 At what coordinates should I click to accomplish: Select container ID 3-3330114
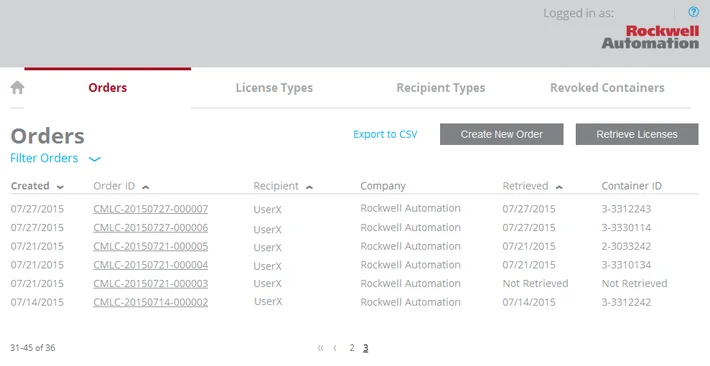pos(626,227)
